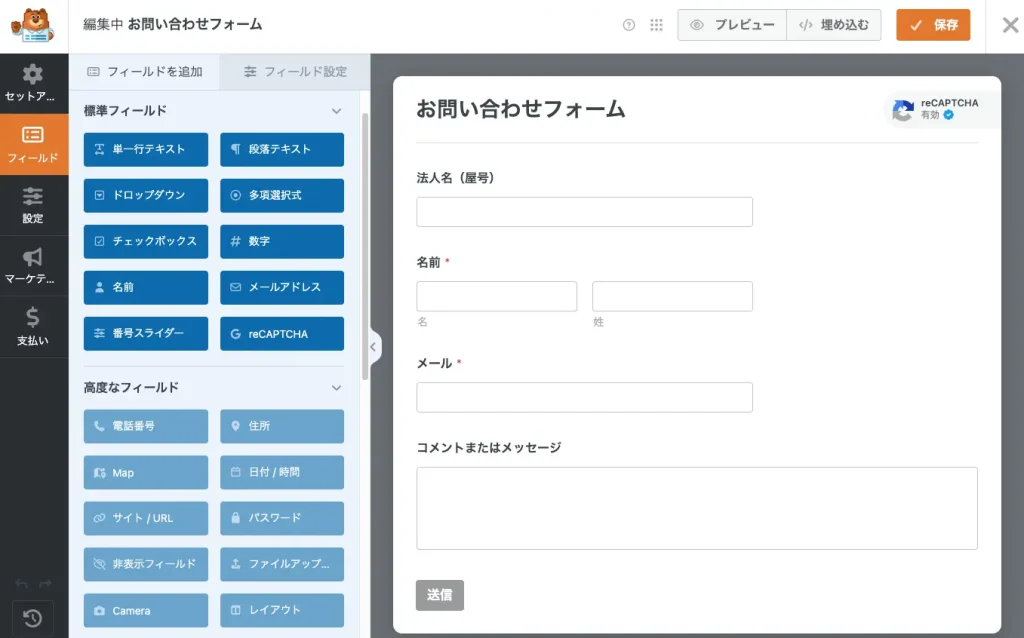
Task: Add a 名前 field from the field list
Action: 146,287
